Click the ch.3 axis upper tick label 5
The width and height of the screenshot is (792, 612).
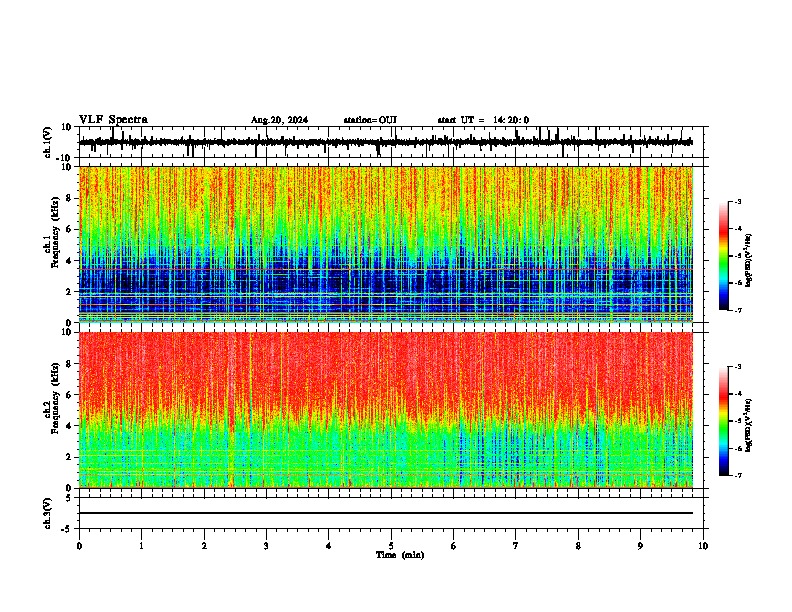[x=69, y=498]
